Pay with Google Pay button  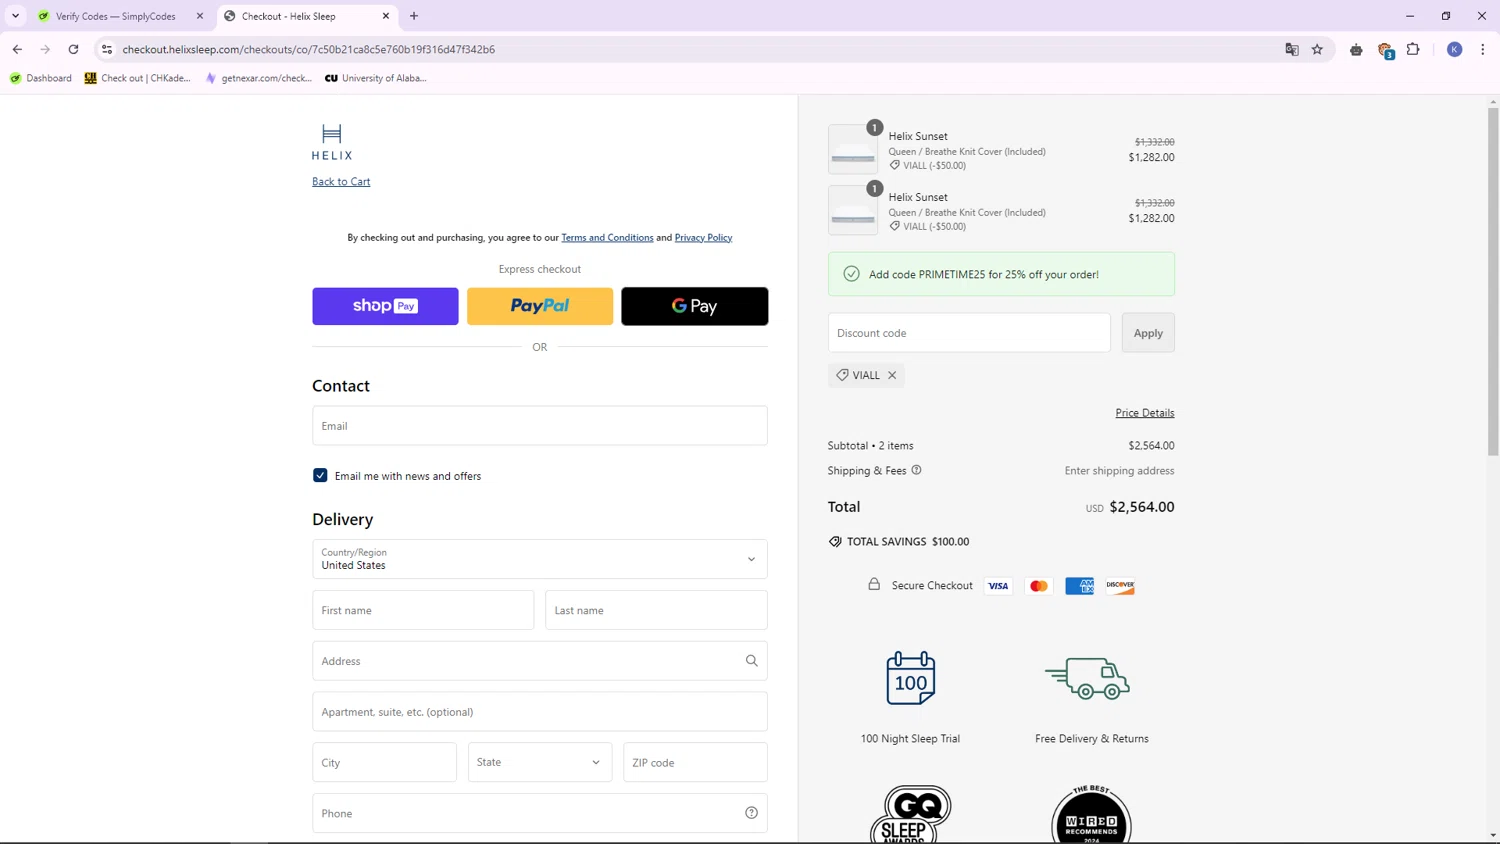click(x=695, y=306)
